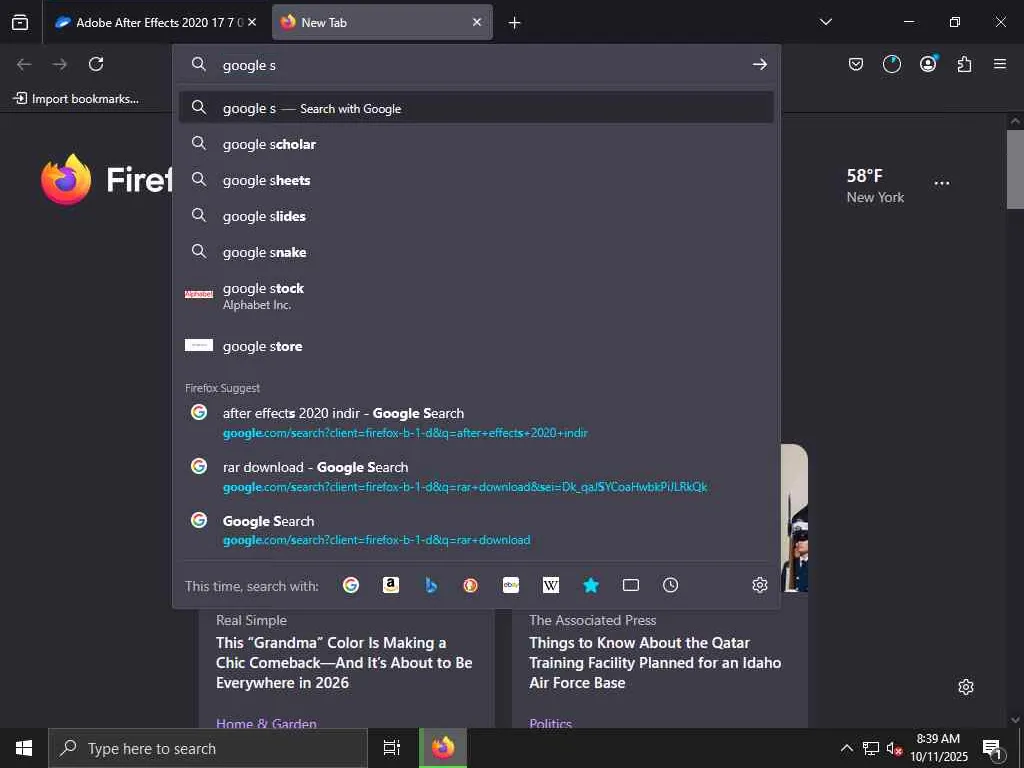Select Bing in the search-with row
The image size is (1024, 768).
tap(431, 585)
